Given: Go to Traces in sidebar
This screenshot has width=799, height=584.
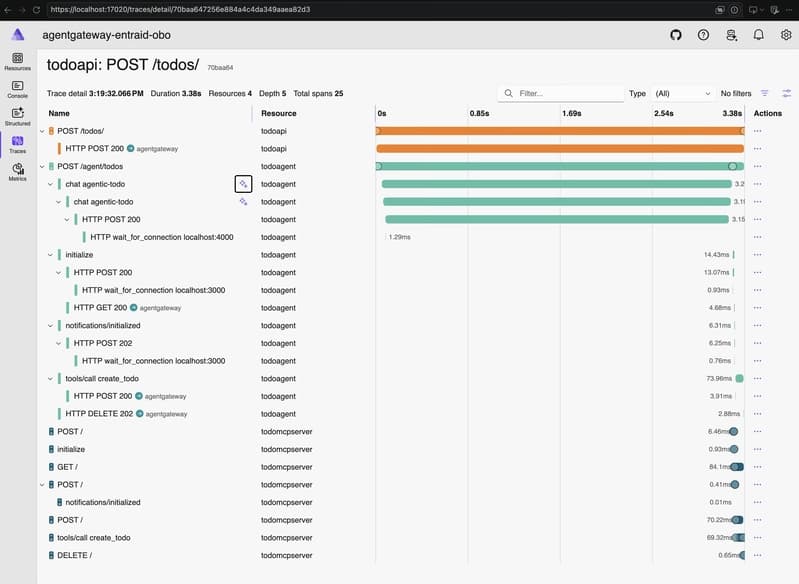Looking at the screenshot, I should coord(17,144).
